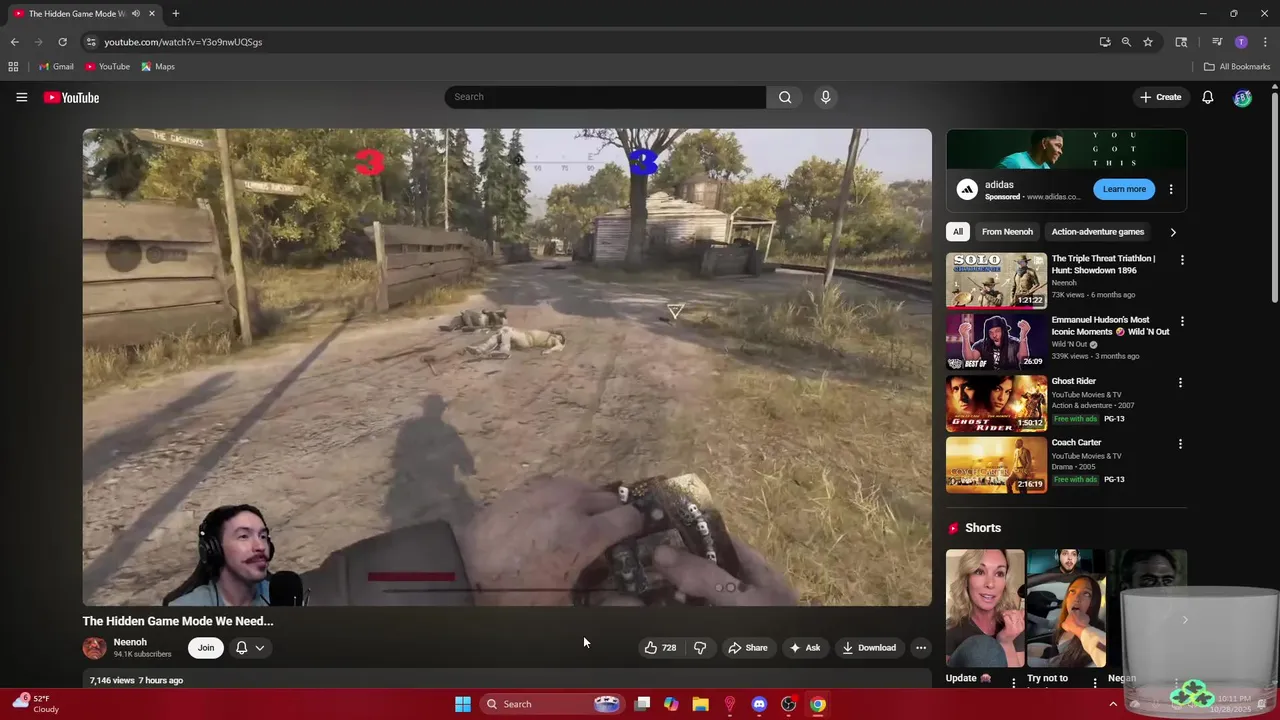
Task: Select the From Neenoh chip
Action: click(1007, 232)
